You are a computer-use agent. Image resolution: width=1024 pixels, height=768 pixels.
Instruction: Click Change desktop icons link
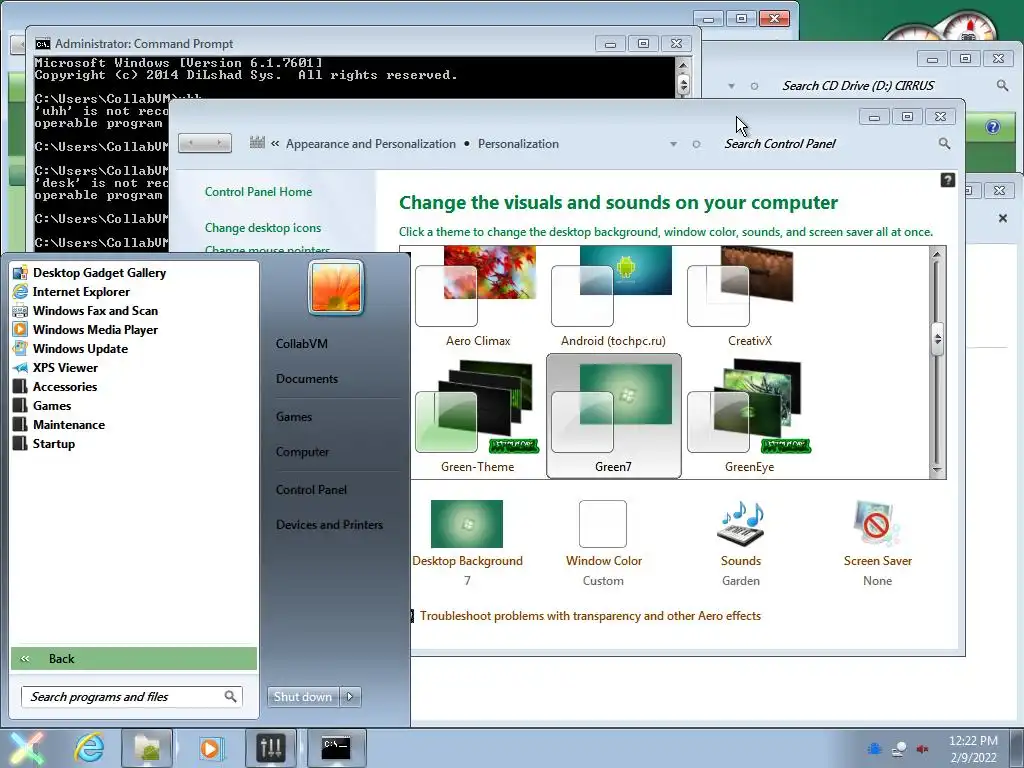(263, 228)
